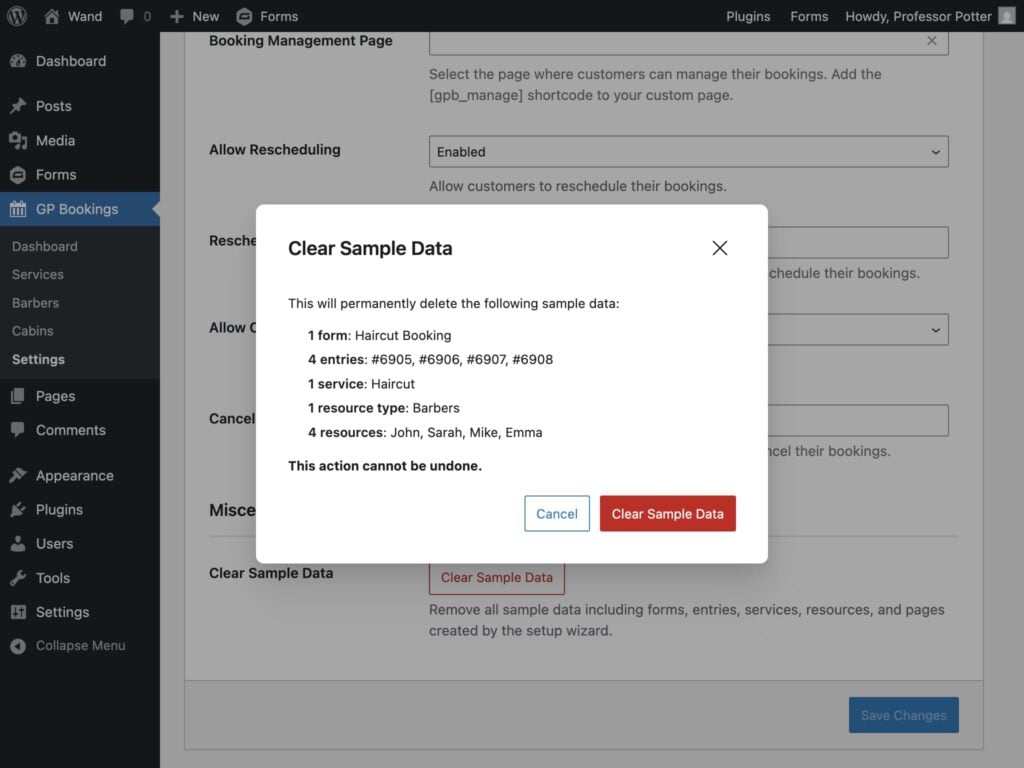
Task: Go to Services in GP Bookings submenu
Action: [38, 274]
